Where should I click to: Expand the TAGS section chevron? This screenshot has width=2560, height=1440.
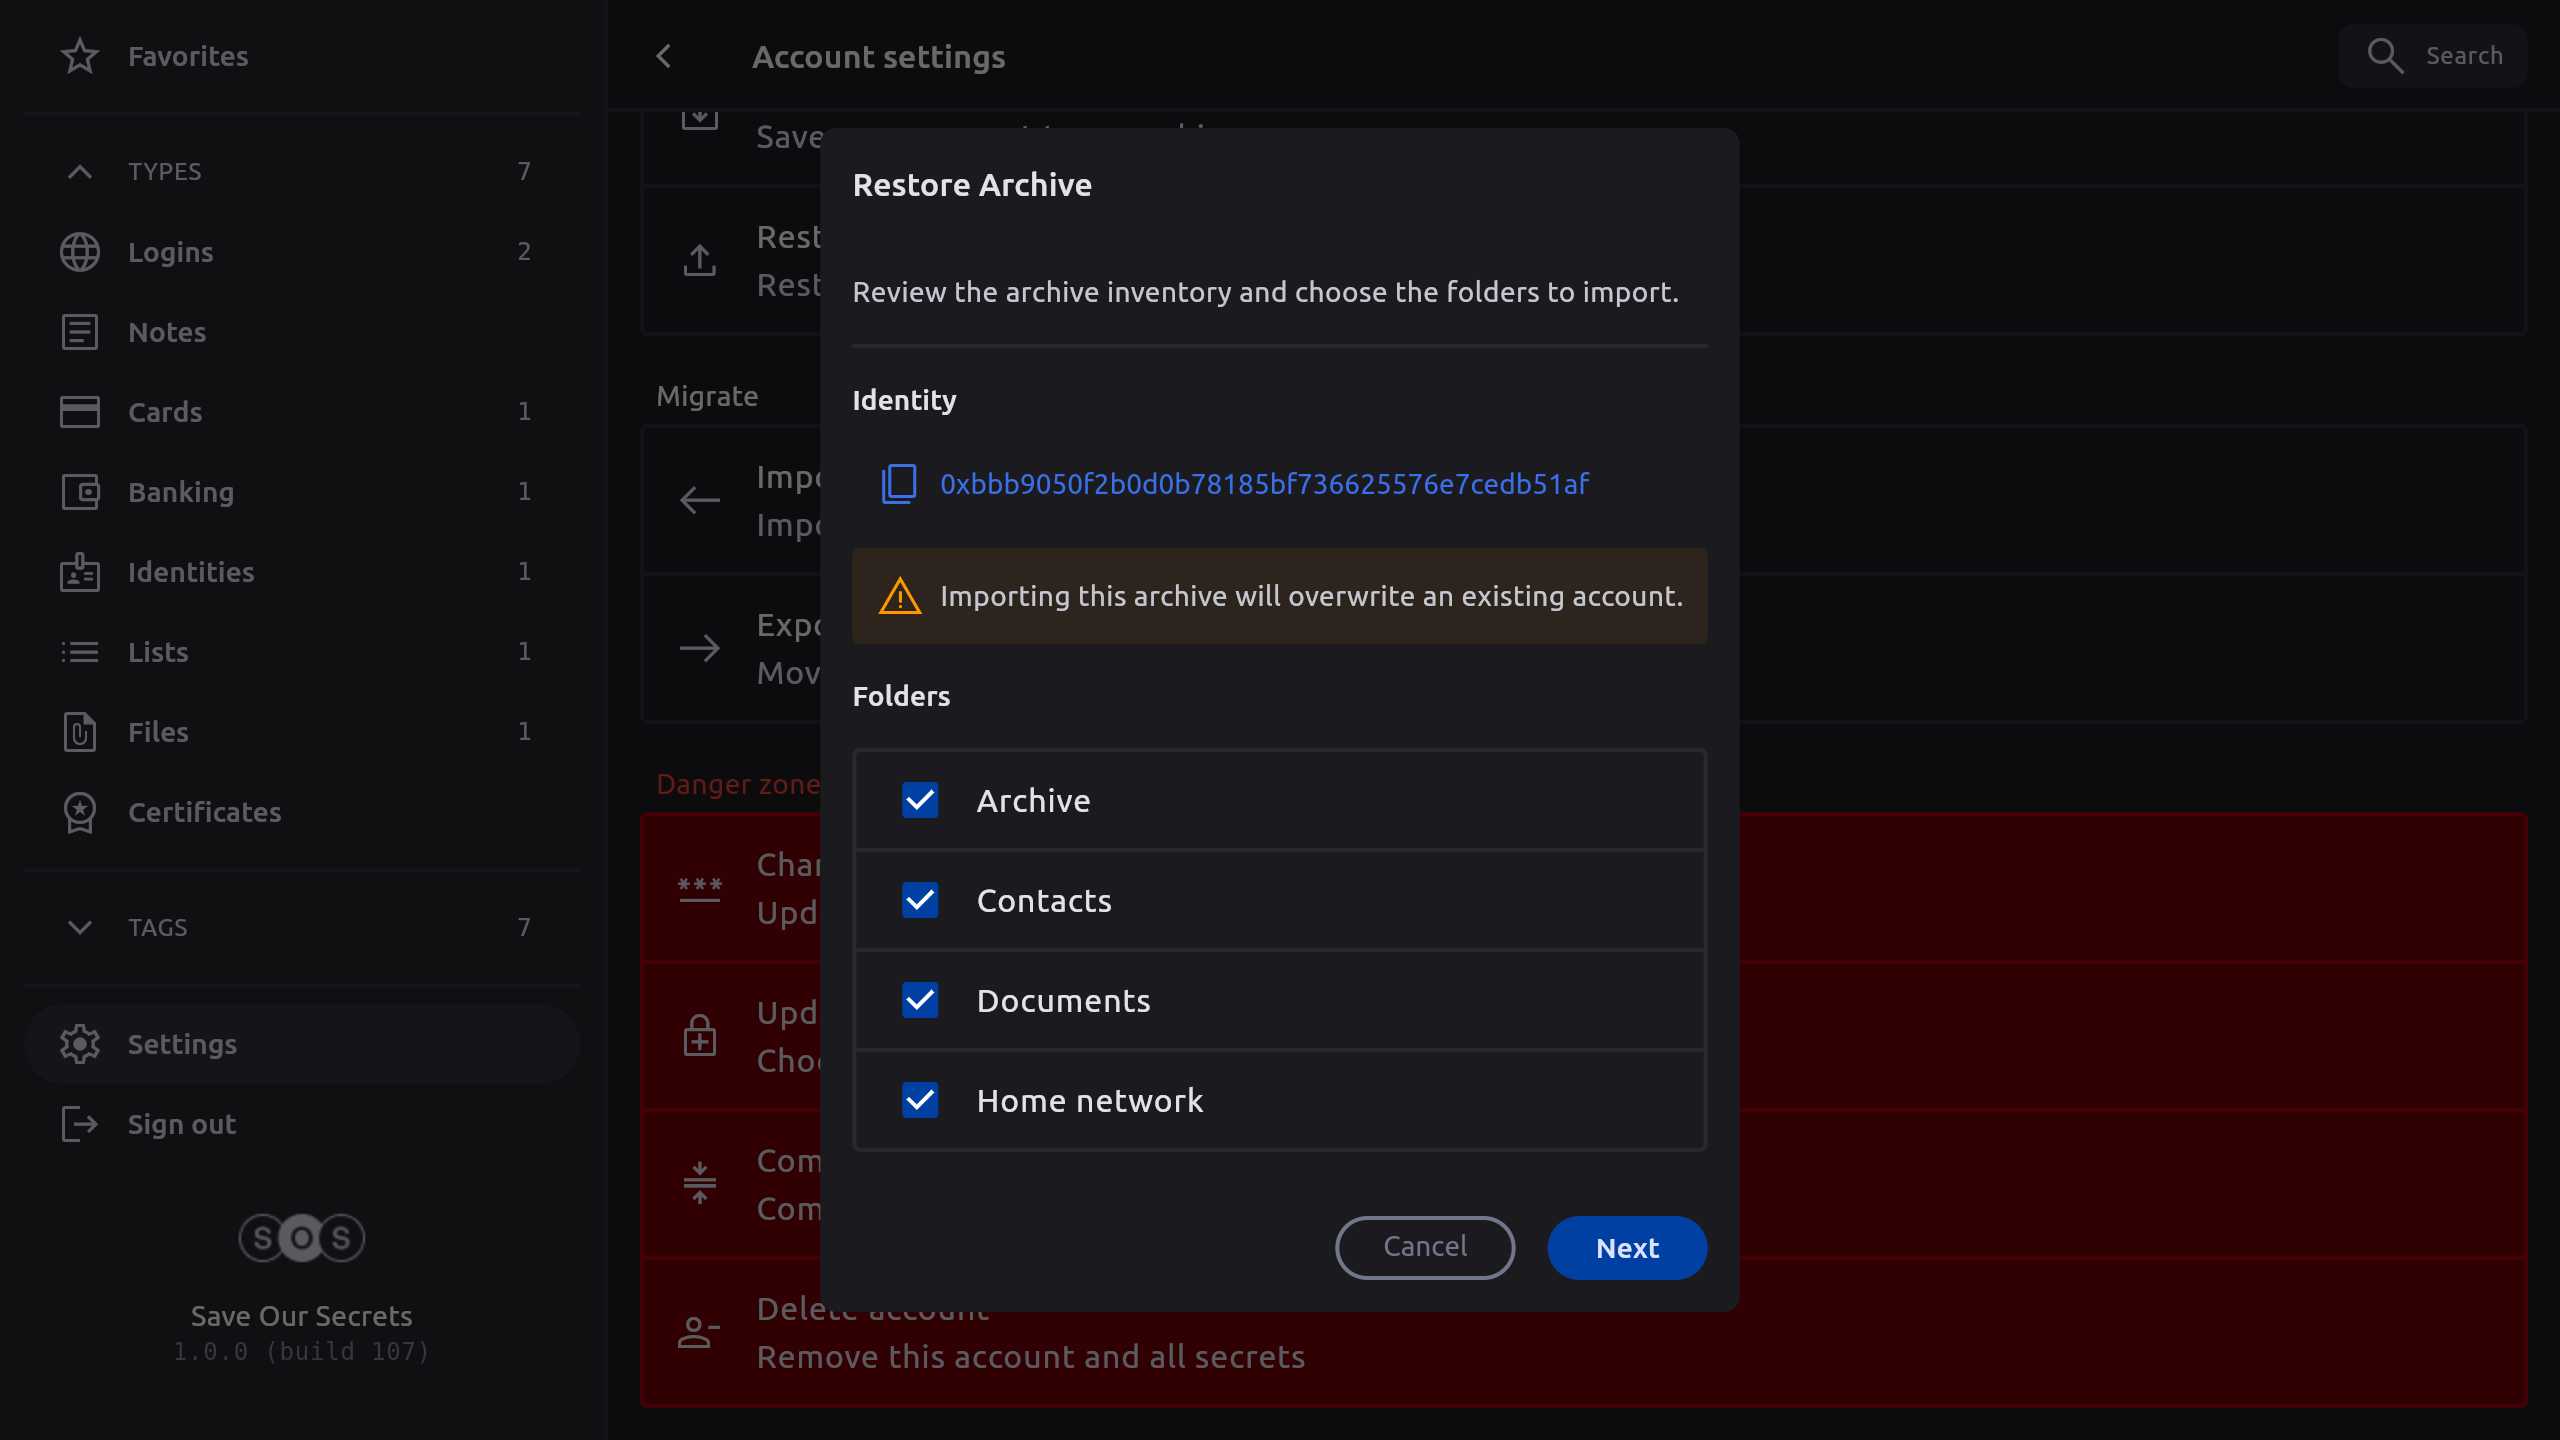tap(80, 927)
